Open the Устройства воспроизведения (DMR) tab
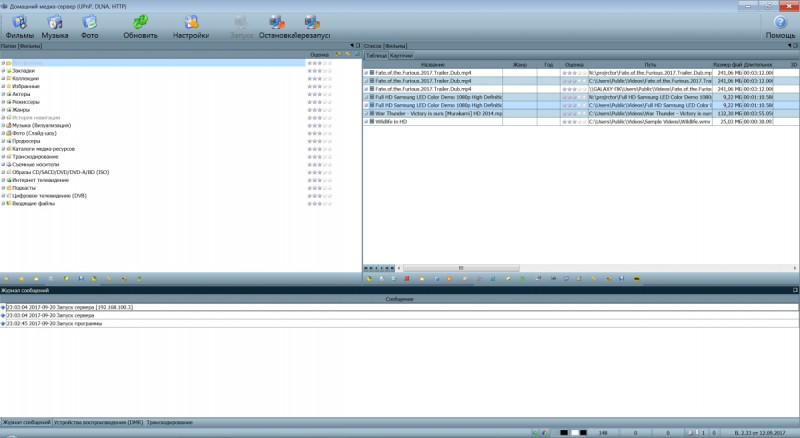This screenshot has width=800, height=438. click(x=98, y=423)
